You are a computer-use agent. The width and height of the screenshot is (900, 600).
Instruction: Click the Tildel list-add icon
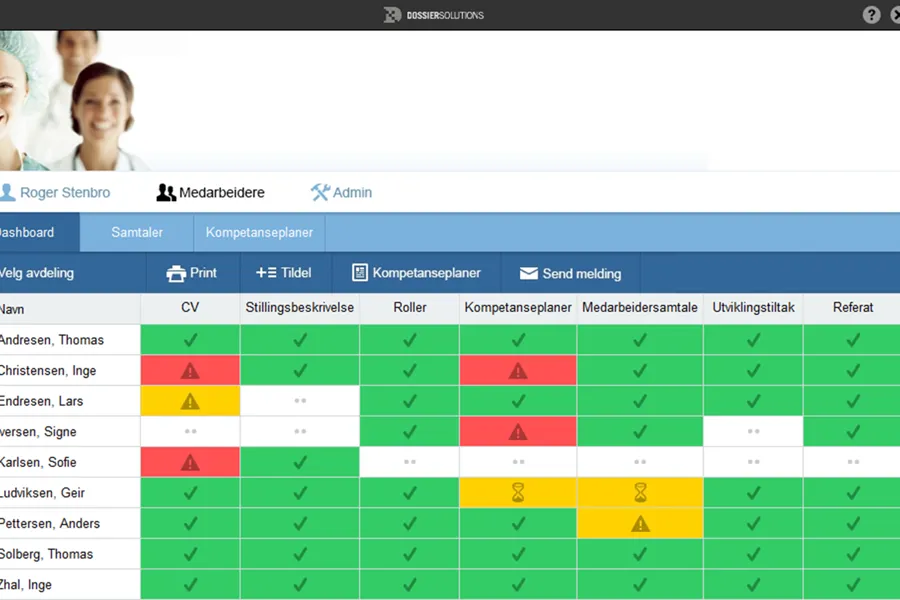(266, 273)
